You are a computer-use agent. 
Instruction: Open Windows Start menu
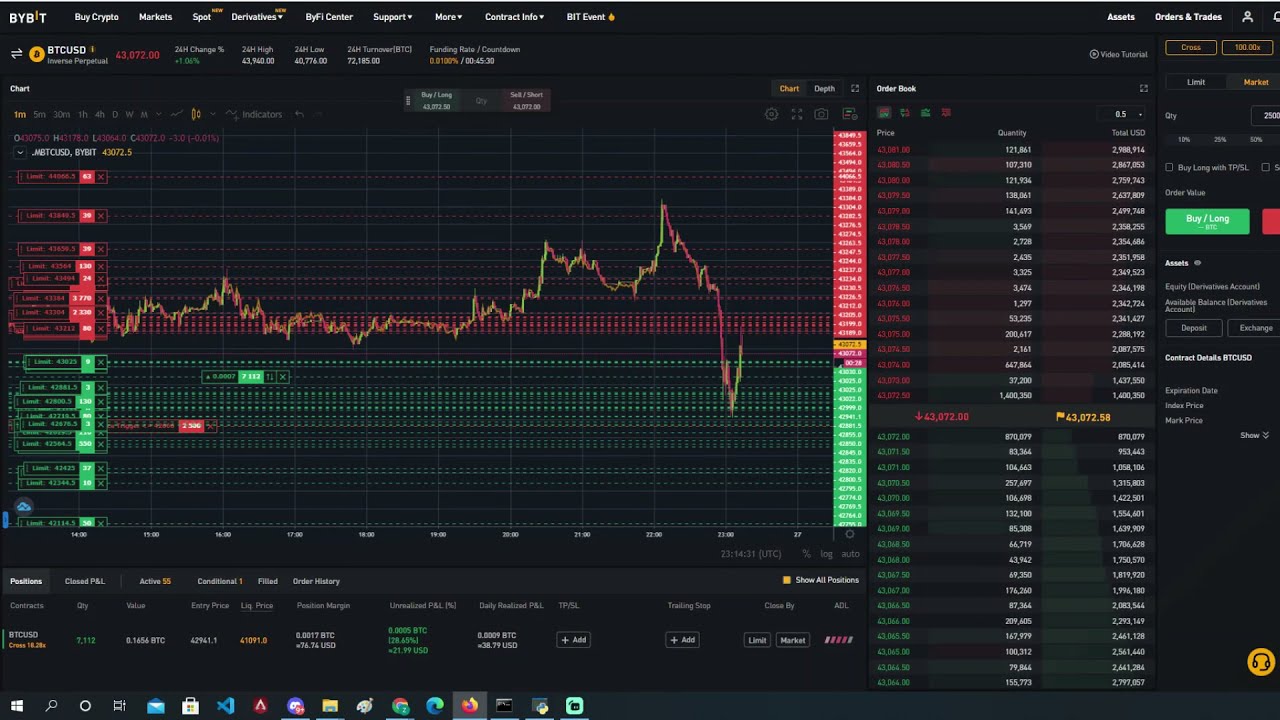pos(17,706)
